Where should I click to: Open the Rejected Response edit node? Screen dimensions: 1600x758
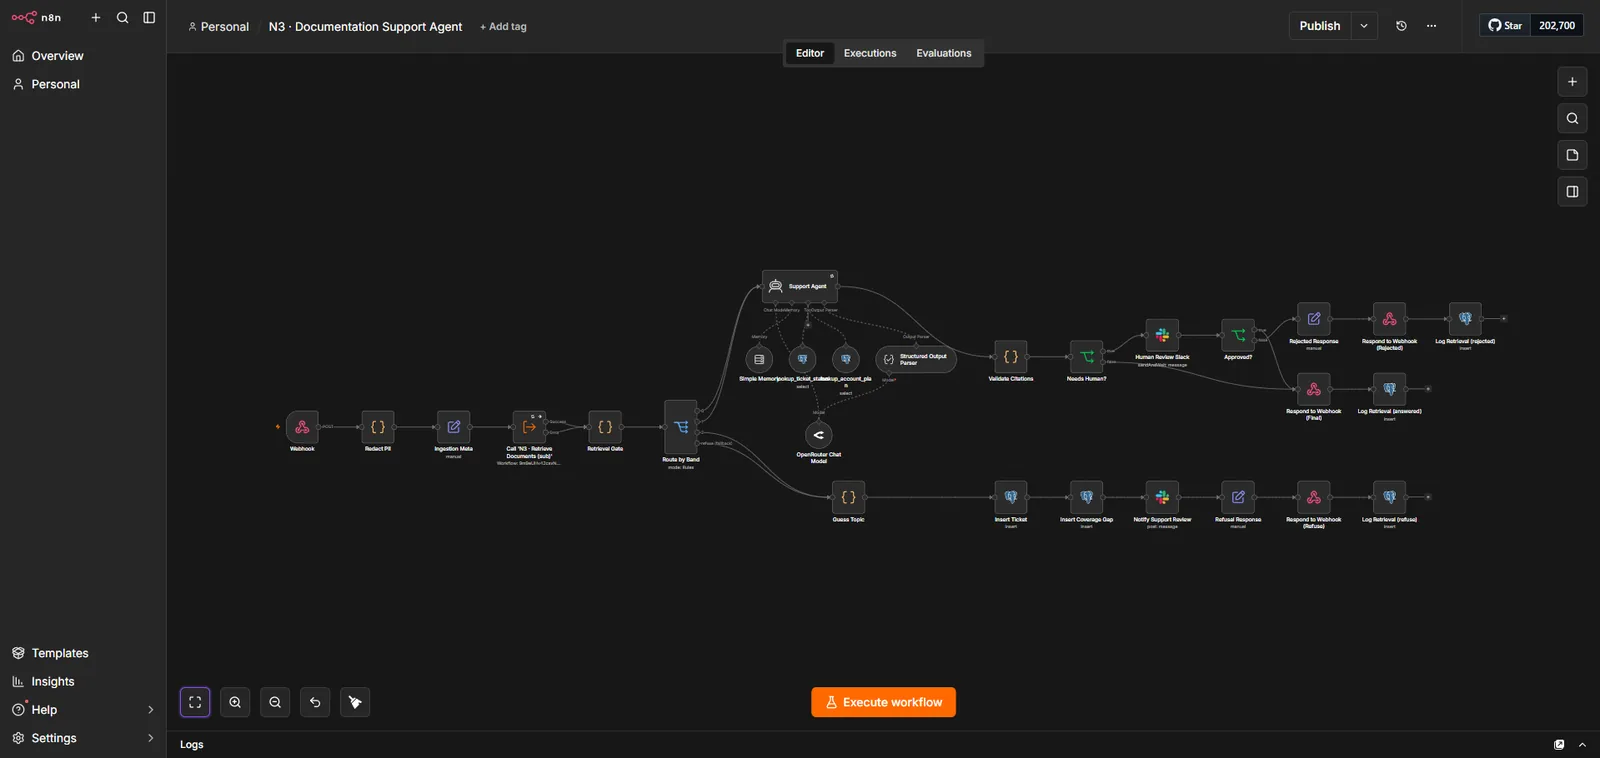(1314, 319)
